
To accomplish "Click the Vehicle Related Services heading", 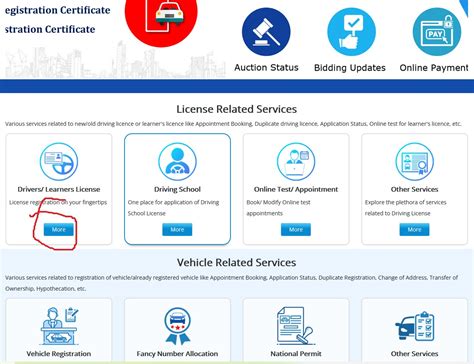I will point(237,262).
